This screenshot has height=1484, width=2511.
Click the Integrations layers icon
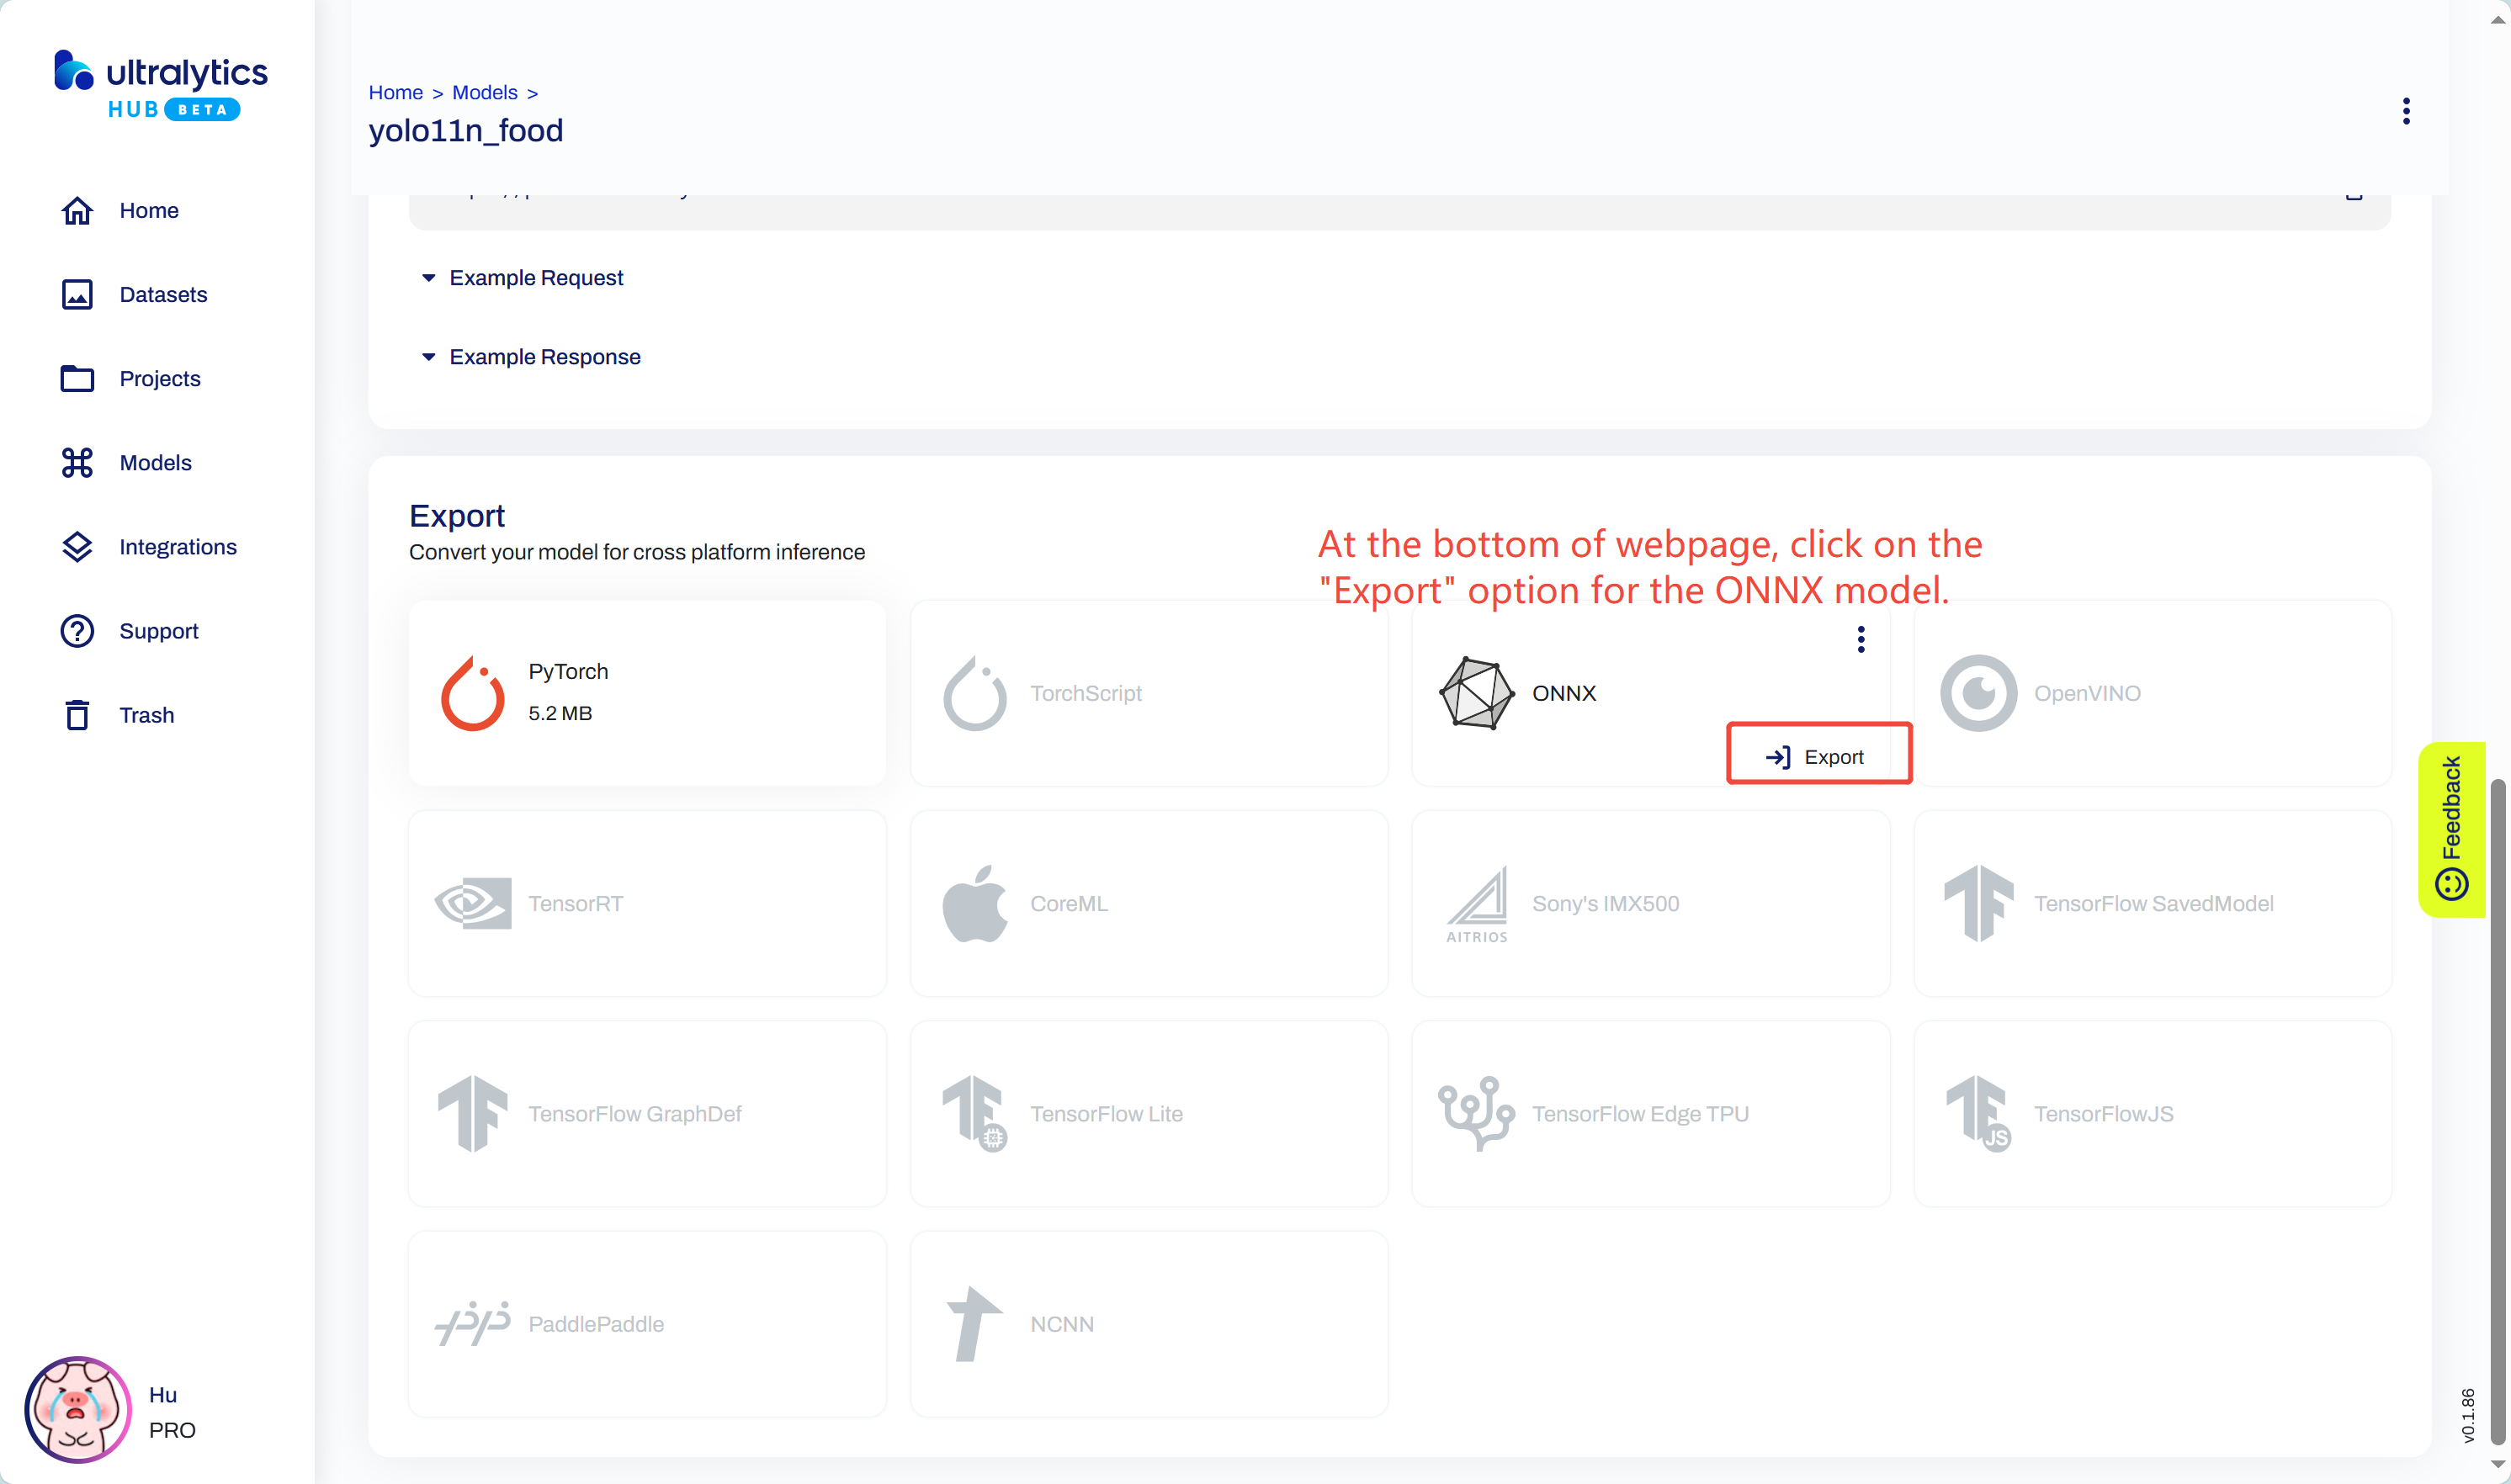tap(77, 547)
